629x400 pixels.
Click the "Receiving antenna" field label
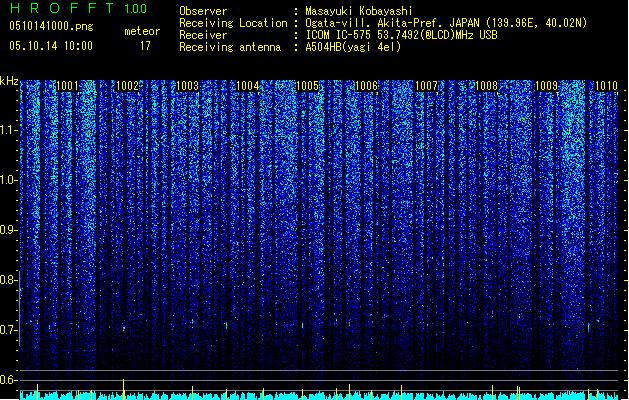point(230,47)
